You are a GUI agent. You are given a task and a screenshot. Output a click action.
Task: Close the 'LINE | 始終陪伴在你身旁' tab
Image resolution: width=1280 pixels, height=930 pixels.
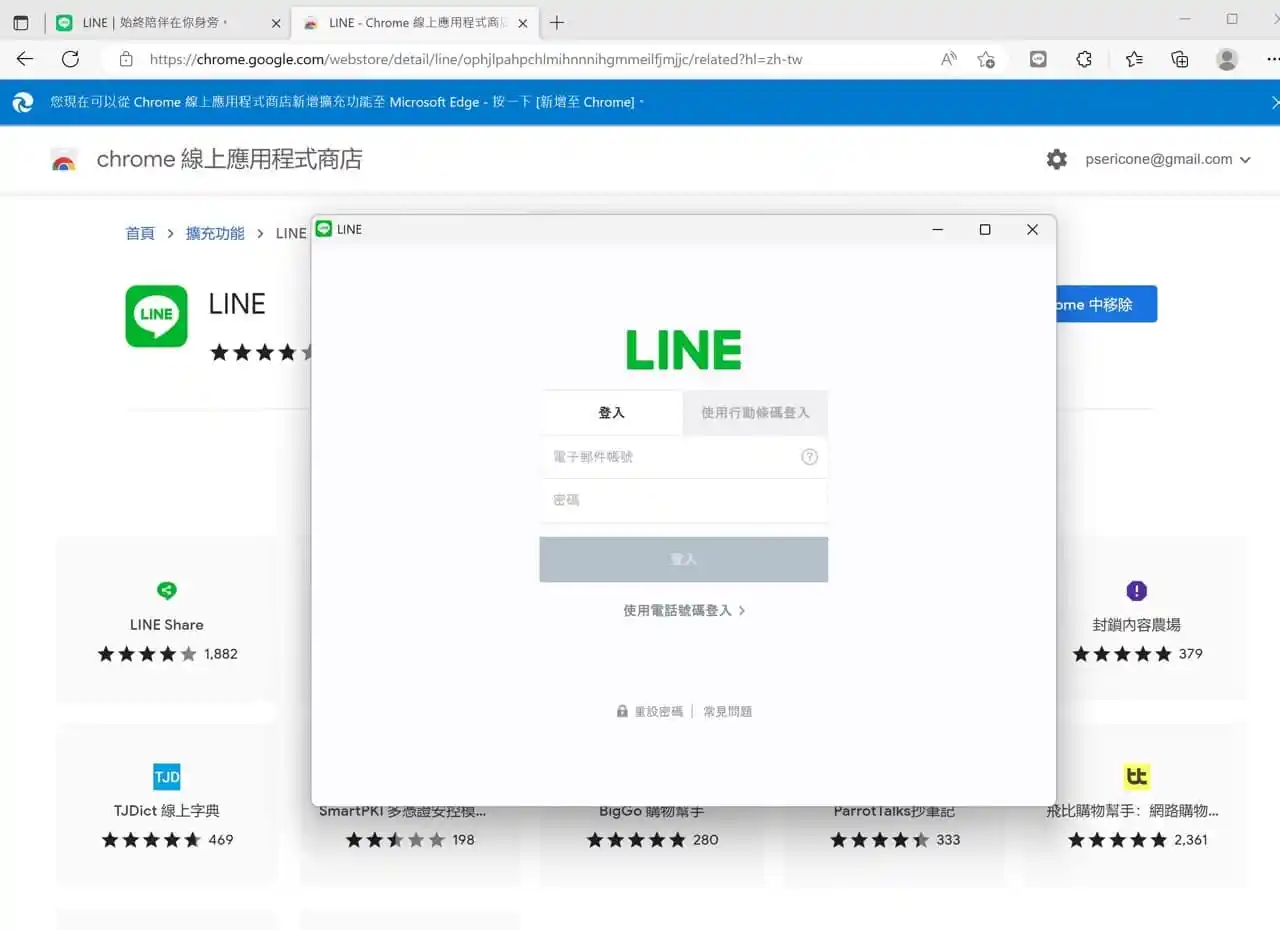click(276, 22)
